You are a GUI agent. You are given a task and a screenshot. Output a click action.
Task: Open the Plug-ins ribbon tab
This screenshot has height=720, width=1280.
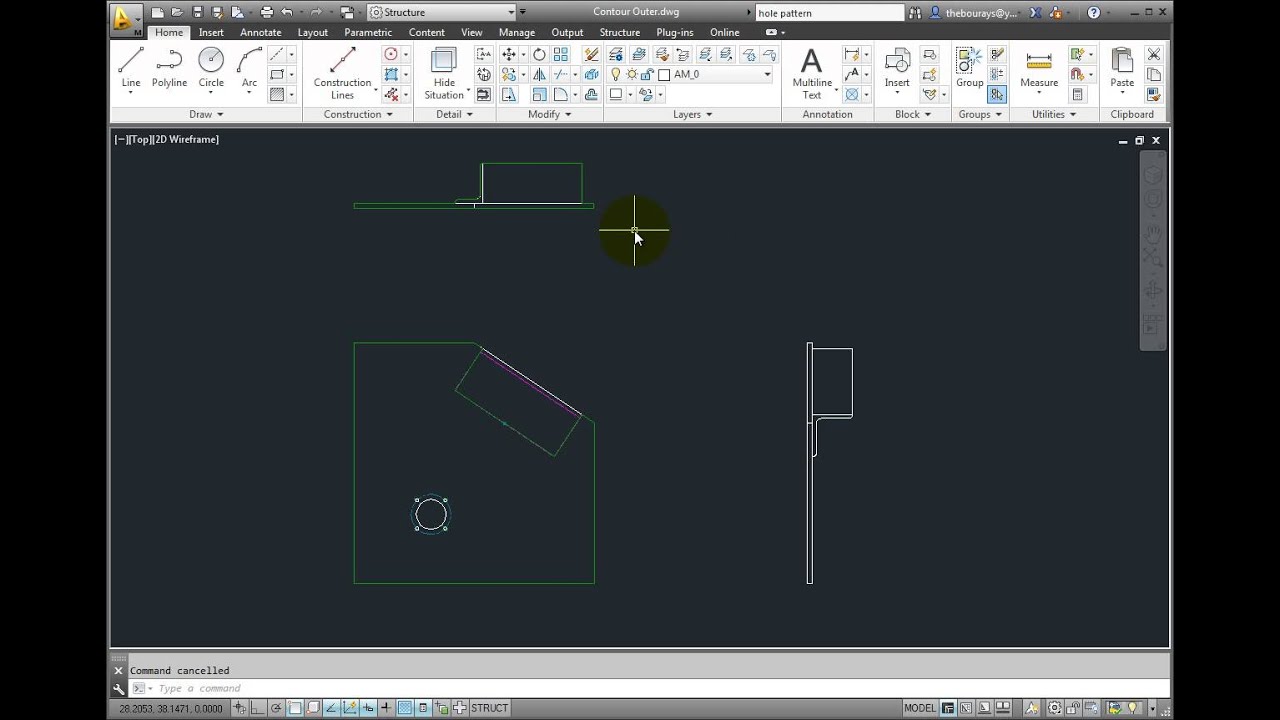pos(675,32)
